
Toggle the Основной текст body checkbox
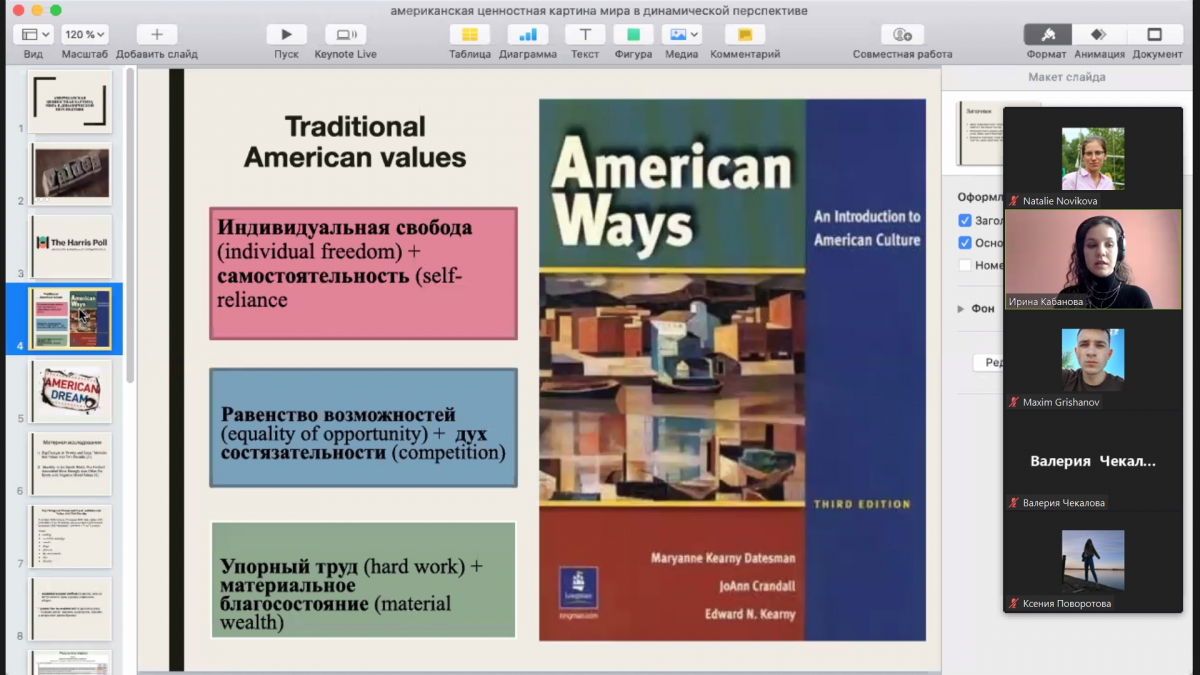965,243
